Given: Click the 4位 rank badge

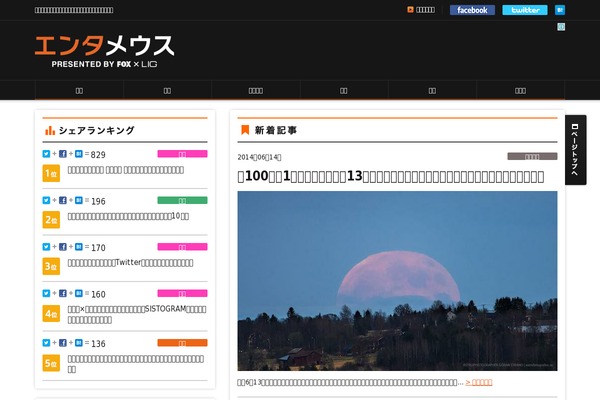Looking at the screenshot, I should coord(51,313).
